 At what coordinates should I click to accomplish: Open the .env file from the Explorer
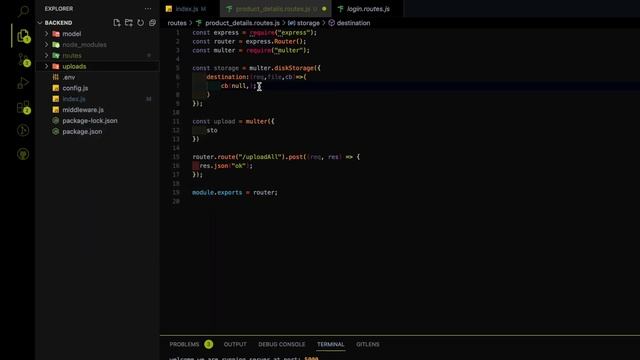[69, 77]
